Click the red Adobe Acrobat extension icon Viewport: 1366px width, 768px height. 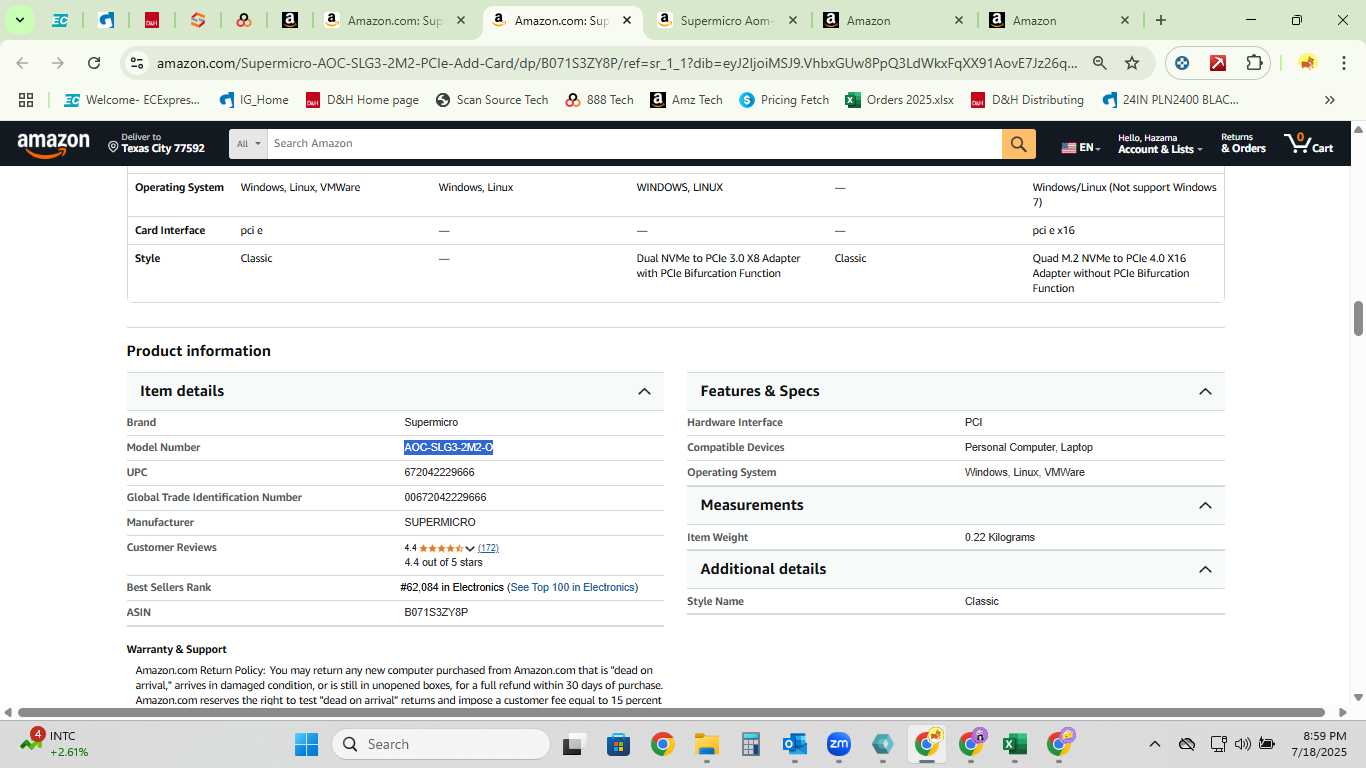(1218, 63)
